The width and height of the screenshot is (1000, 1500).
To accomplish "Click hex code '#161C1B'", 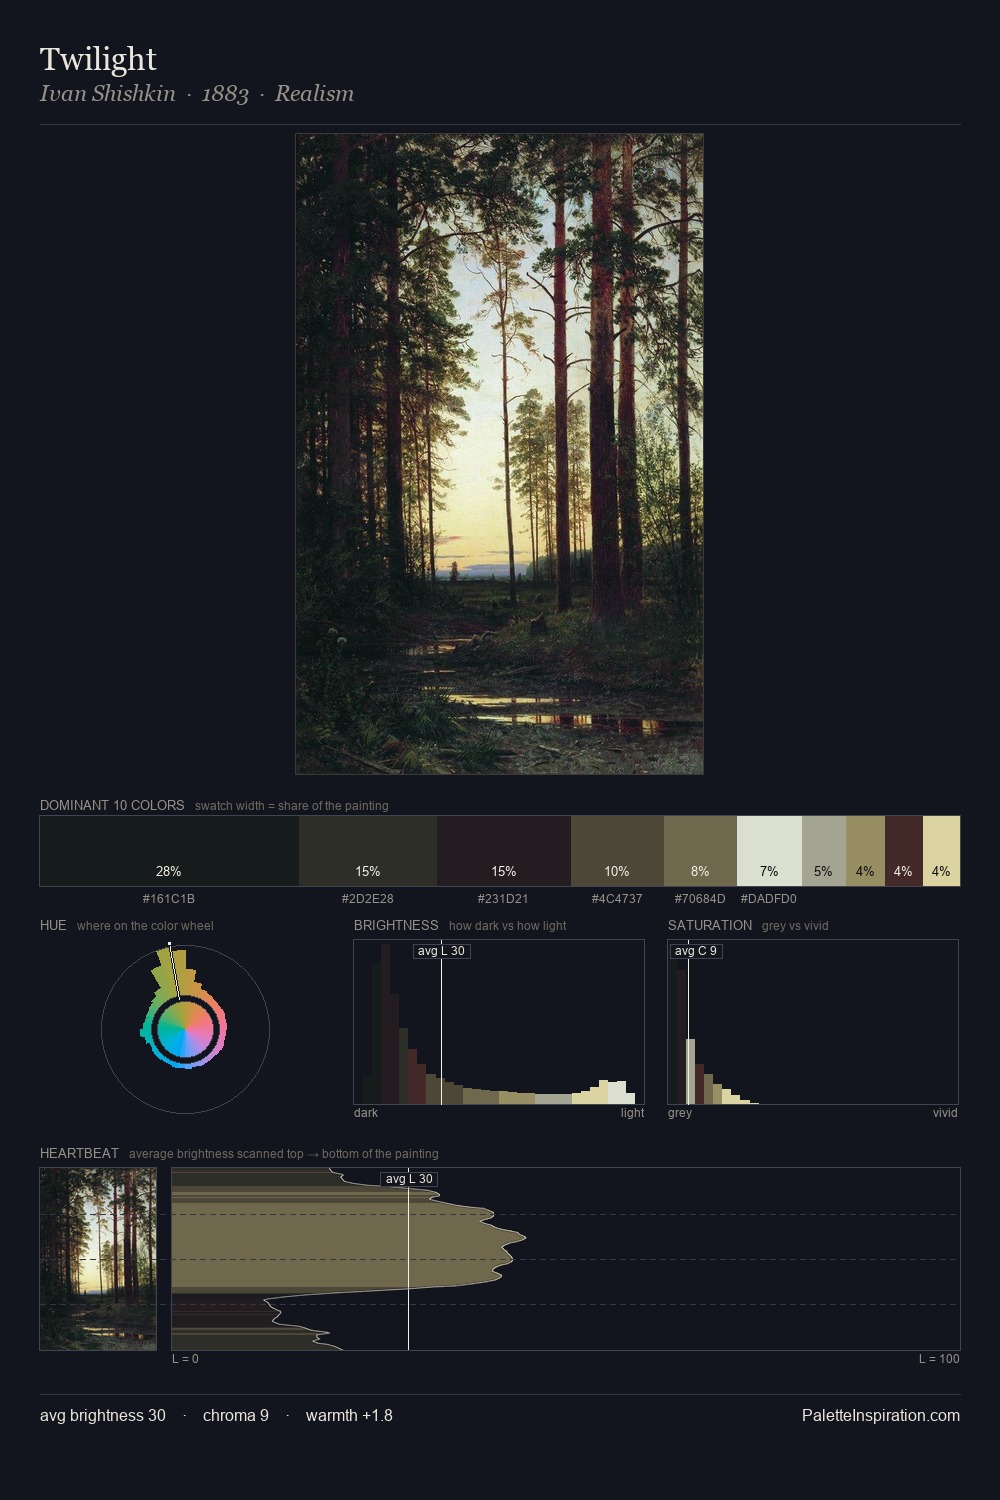I will 169,899.
